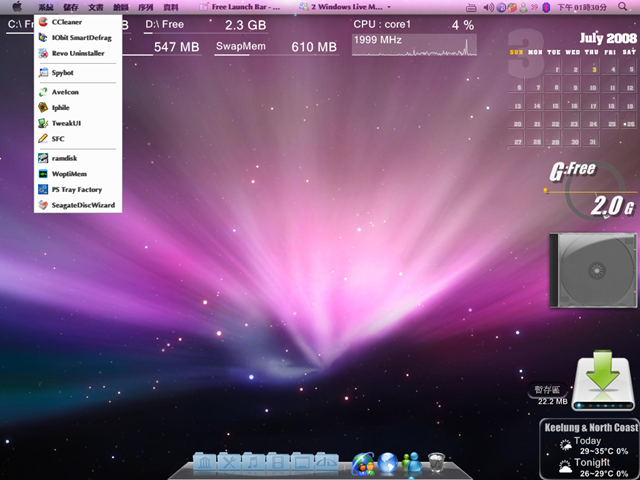Click the D:\ Free disk readout
Image resolution: width=640 pixels, height=480 pixels.
point(206,25)
